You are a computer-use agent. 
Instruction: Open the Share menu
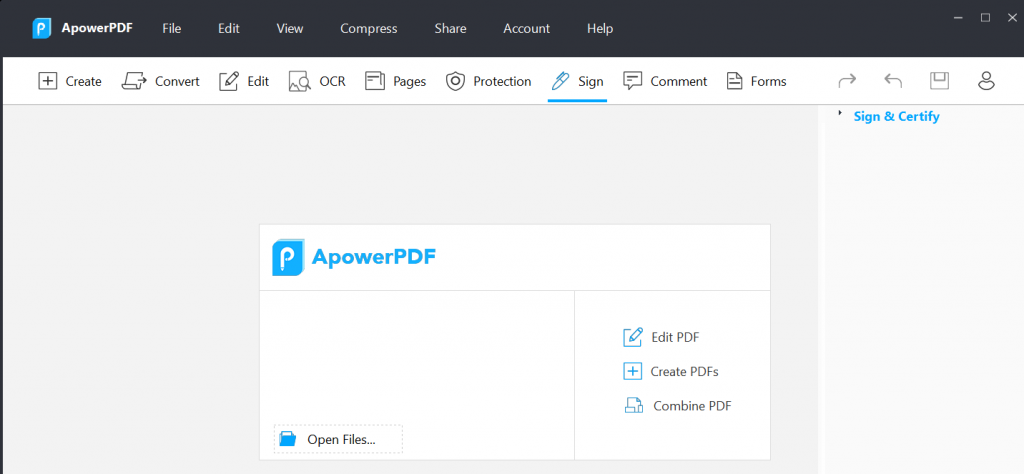(x=450, y=29)
